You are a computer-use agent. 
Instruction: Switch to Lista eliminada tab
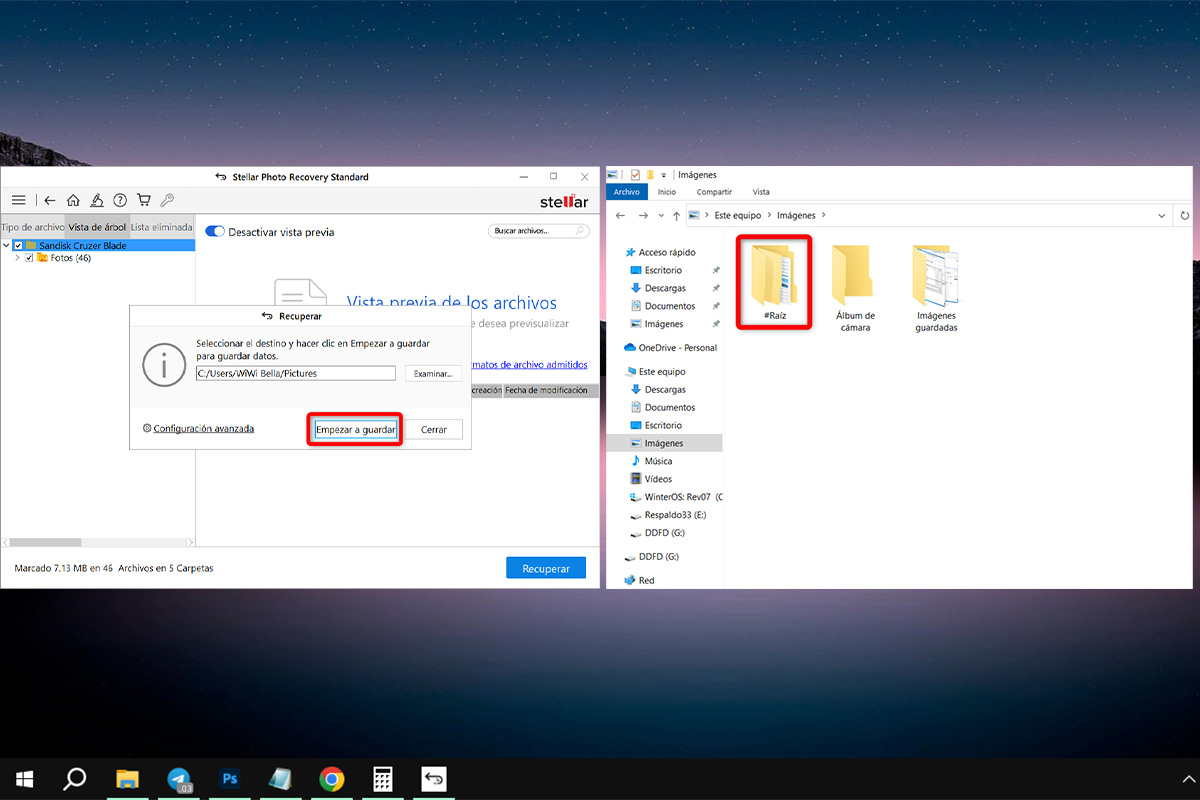click(x=161, y=227)
